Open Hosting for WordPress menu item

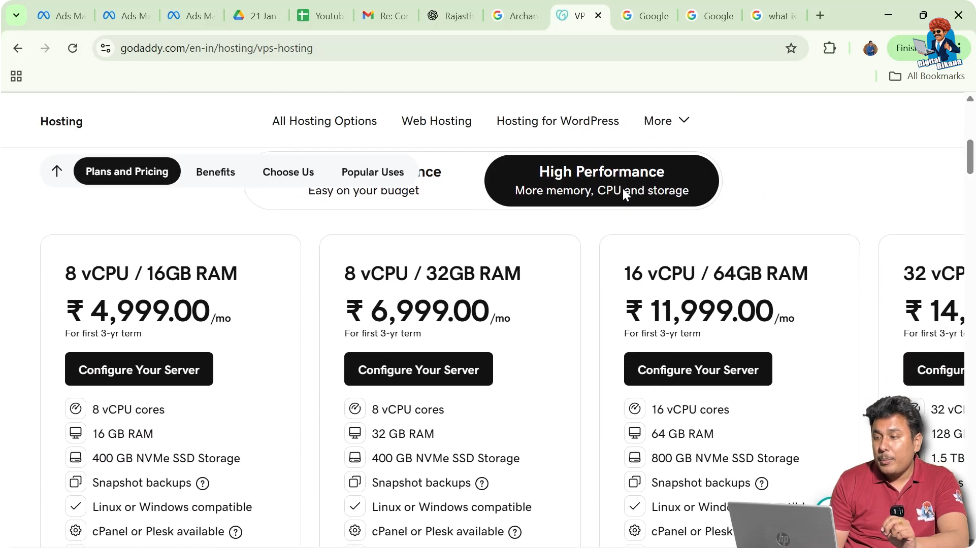(558, 121)
